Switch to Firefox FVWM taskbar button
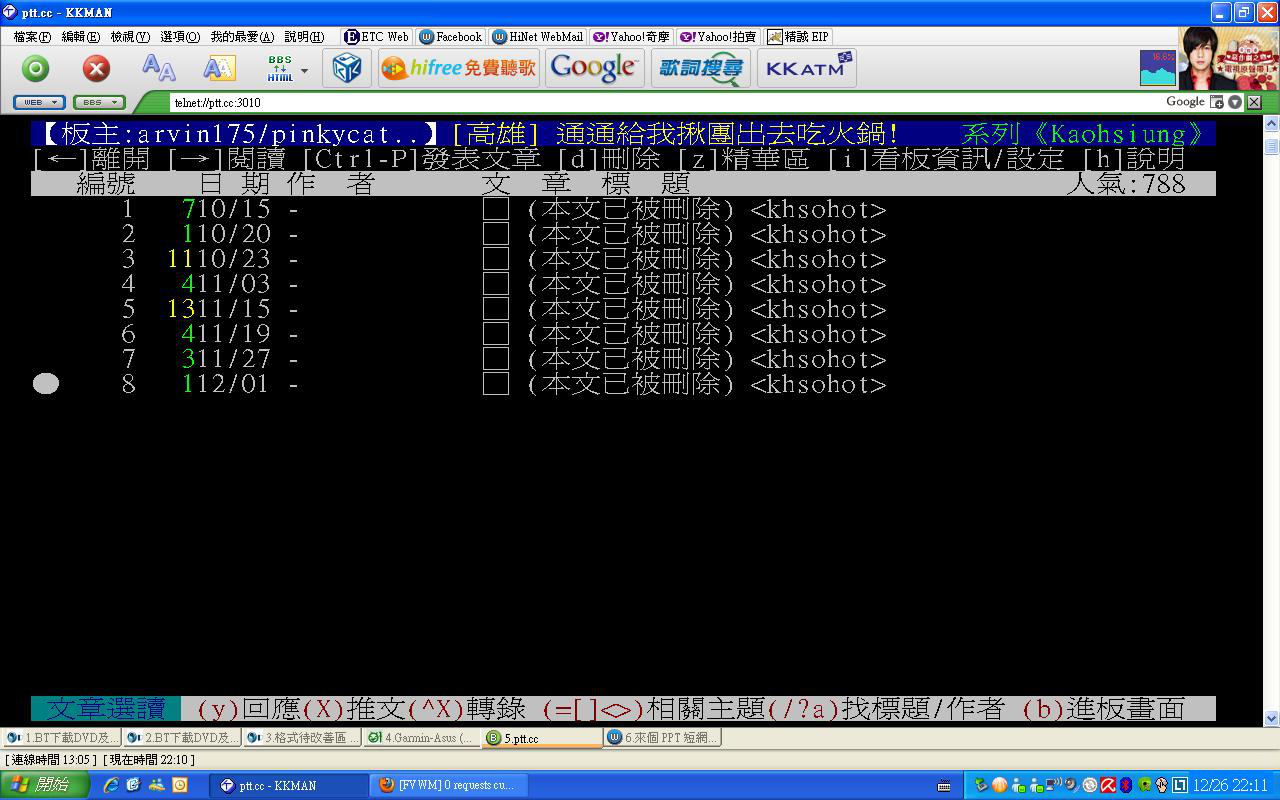 450,785
